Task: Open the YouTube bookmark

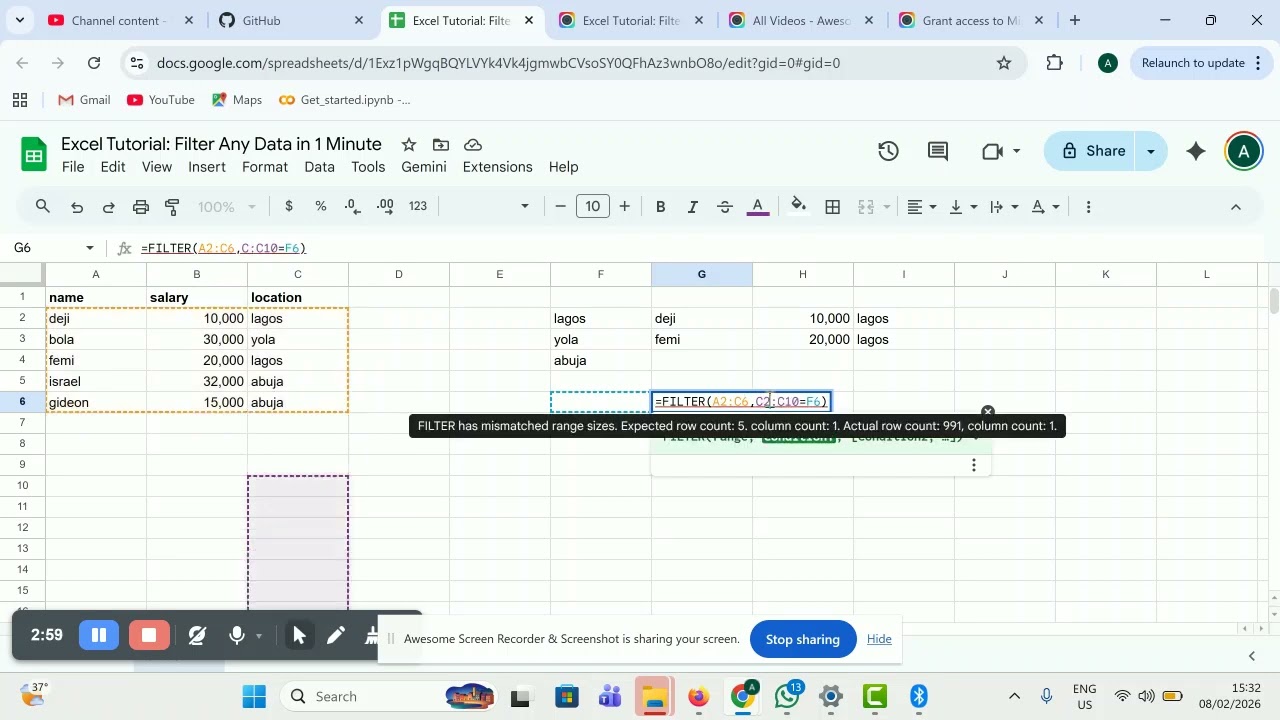Action: [161, 100]
